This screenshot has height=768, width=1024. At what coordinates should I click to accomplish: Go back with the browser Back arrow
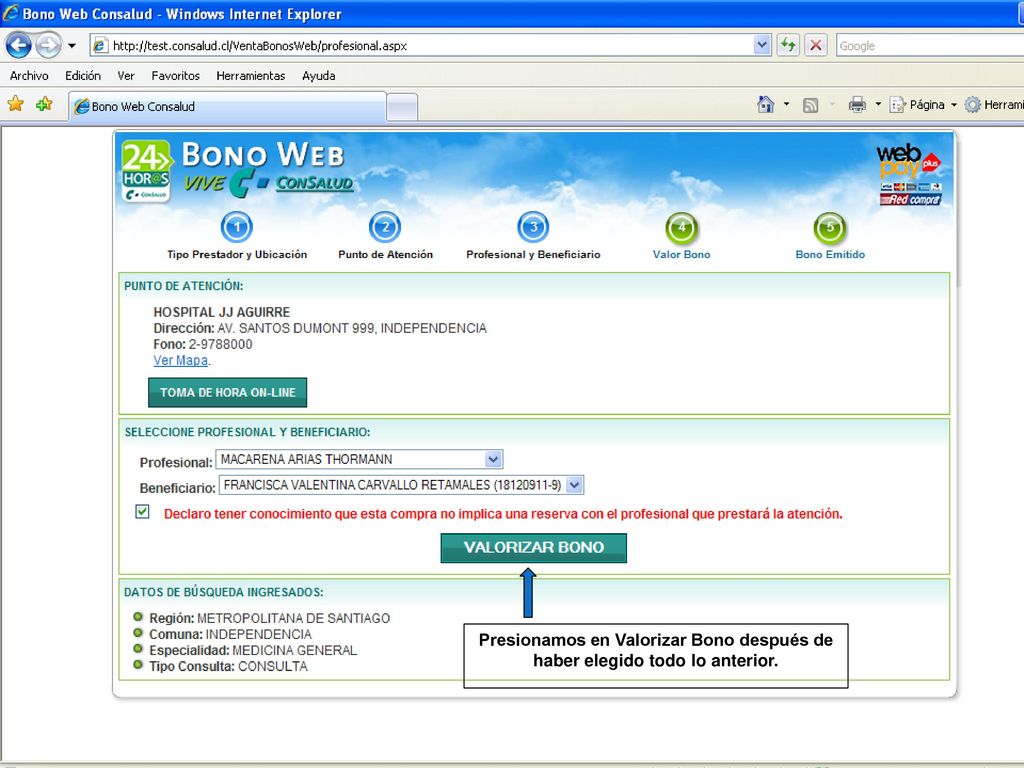(x=18, y=46)
